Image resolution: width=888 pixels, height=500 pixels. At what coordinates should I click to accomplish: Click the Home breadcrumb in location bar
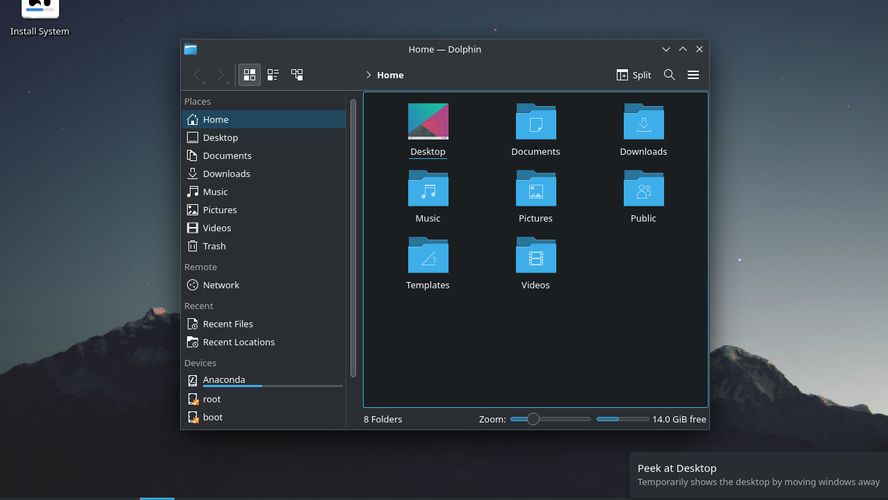click(x=390, y=75)
